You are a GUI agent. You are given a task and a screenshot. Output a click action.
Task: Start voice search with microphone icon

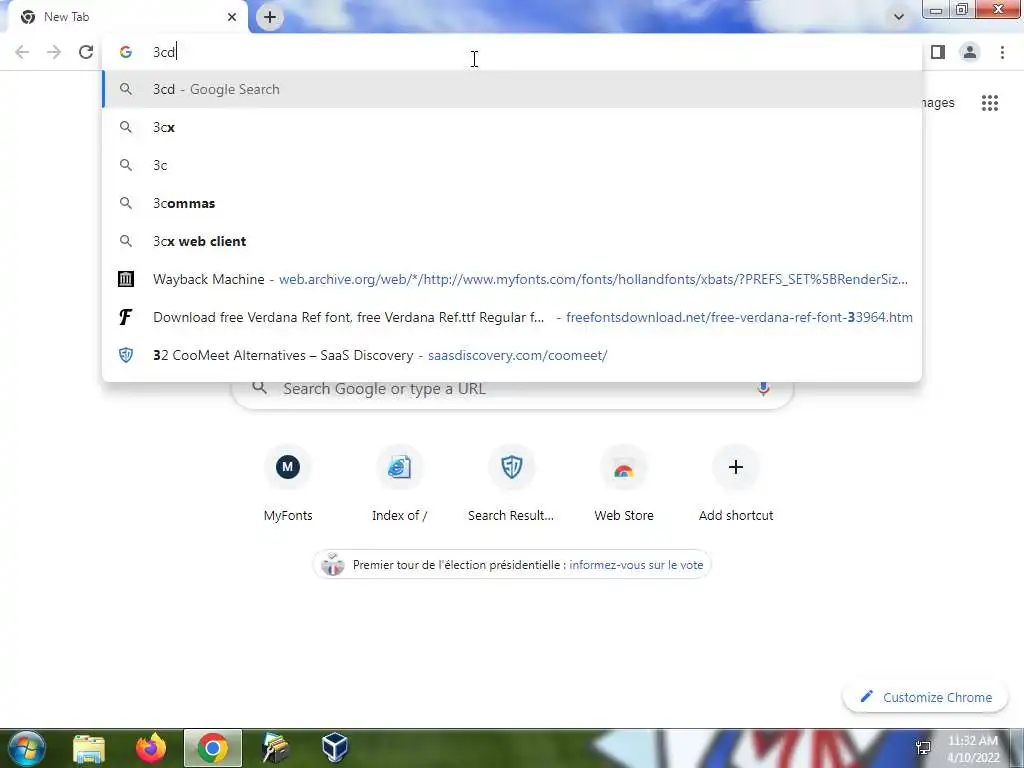pos(763,389)
